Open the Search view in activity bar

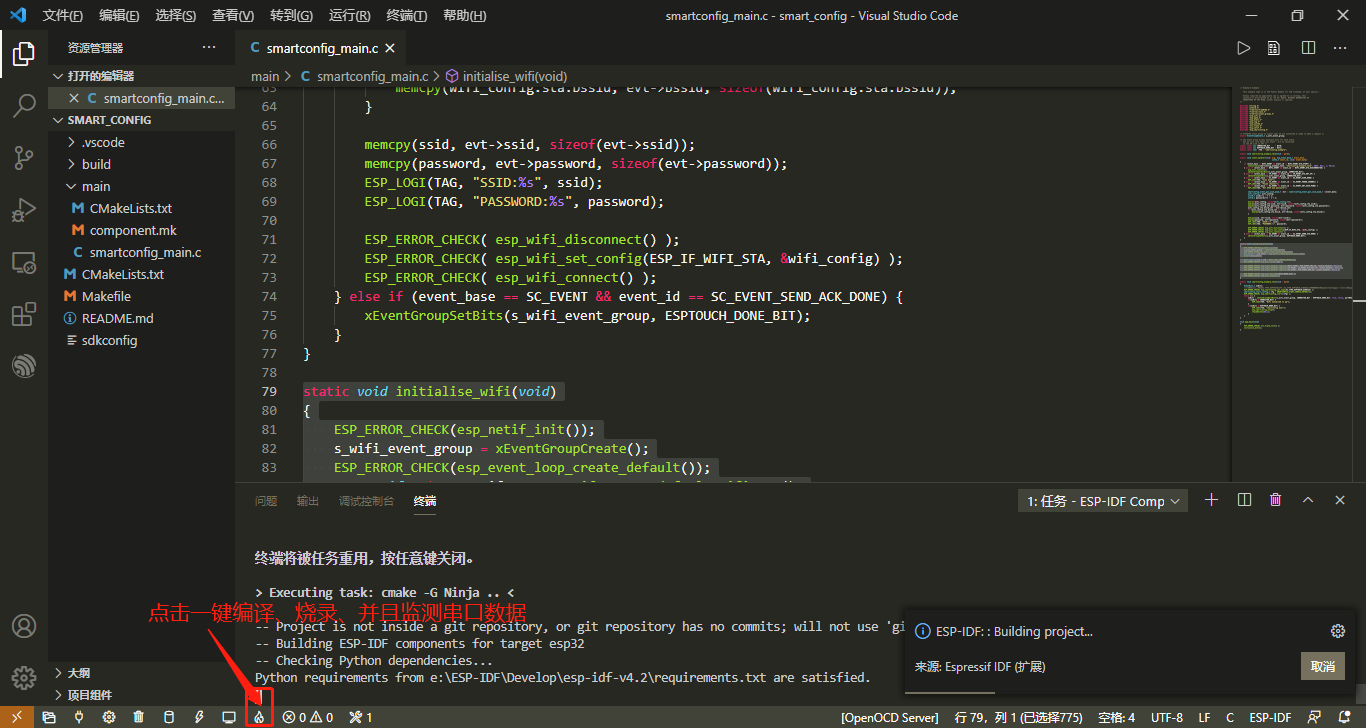click(24, 106)
